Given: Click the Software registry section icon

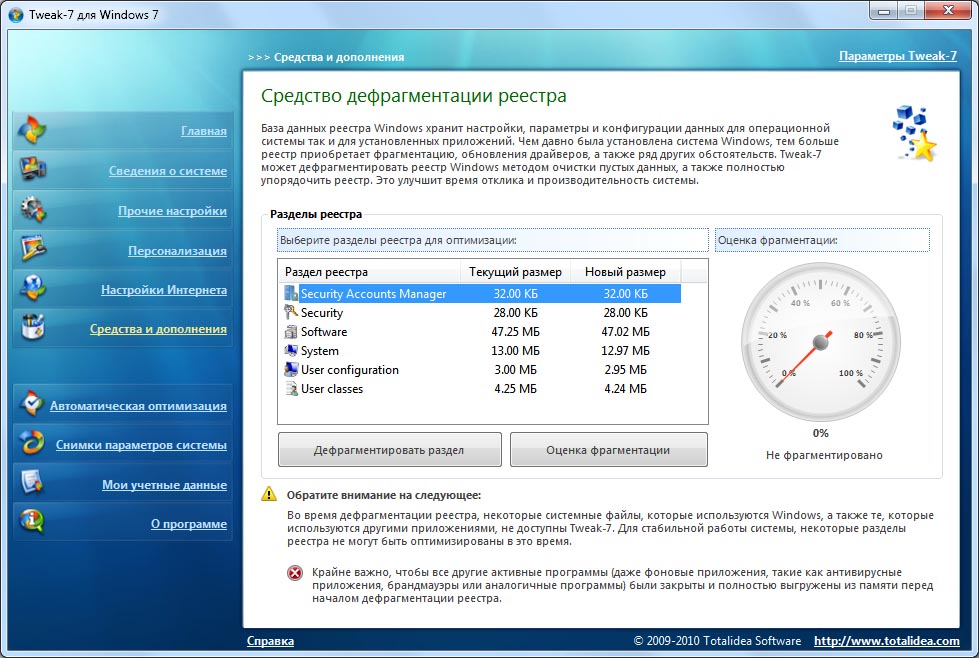Looking at the screenshot, I should 291,331.
